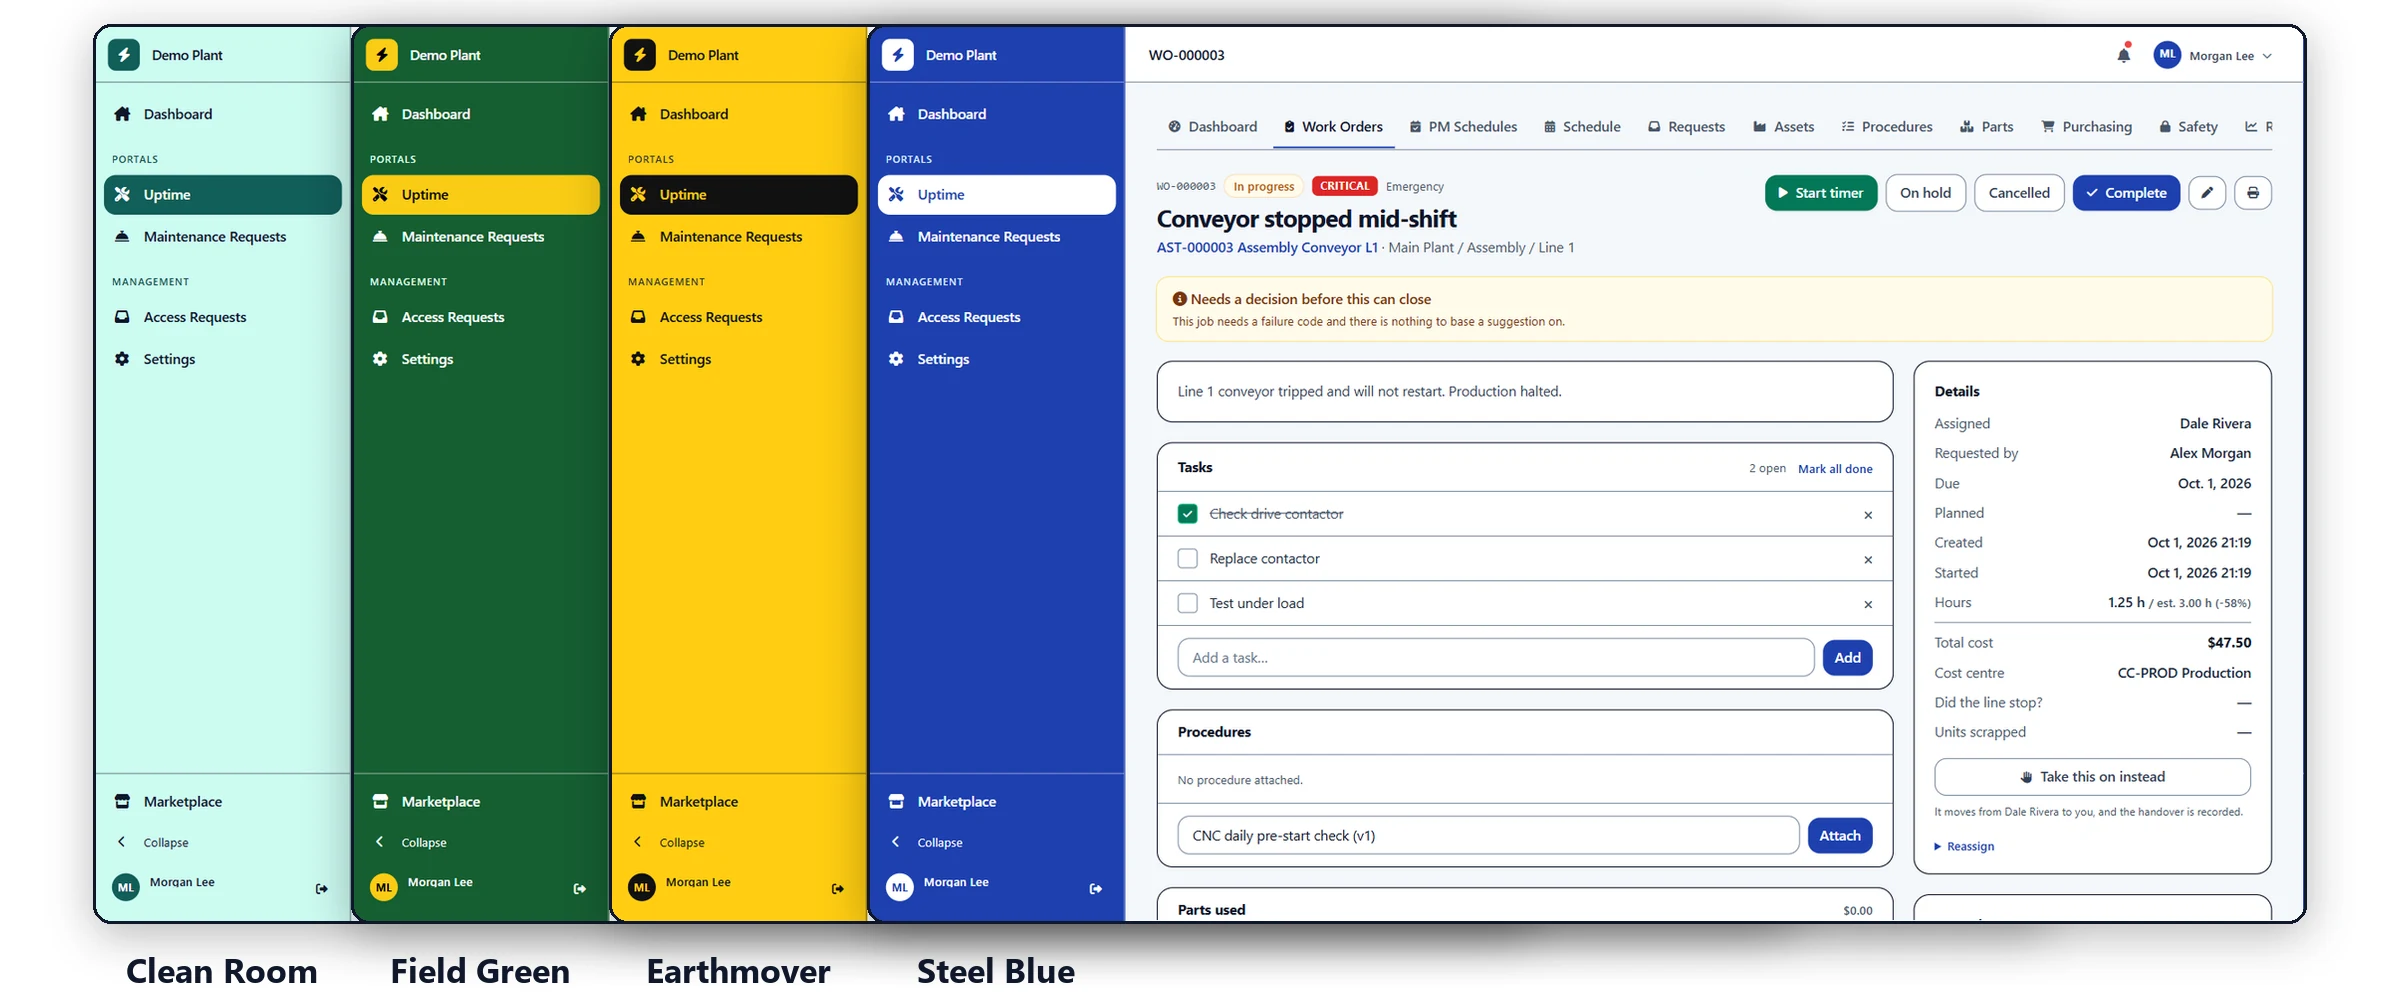Check the Replace contactor checkbox
The width and height of the screenshot is (2400, 1000).
[1187, 558]
